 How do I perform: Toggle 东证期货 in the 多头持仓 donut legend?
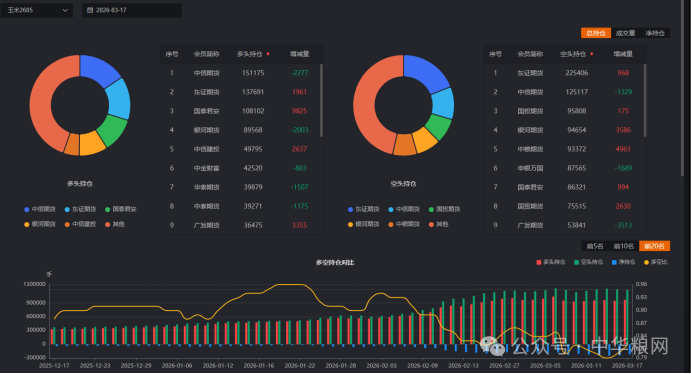pyautogui.click(x=81, y=209)
